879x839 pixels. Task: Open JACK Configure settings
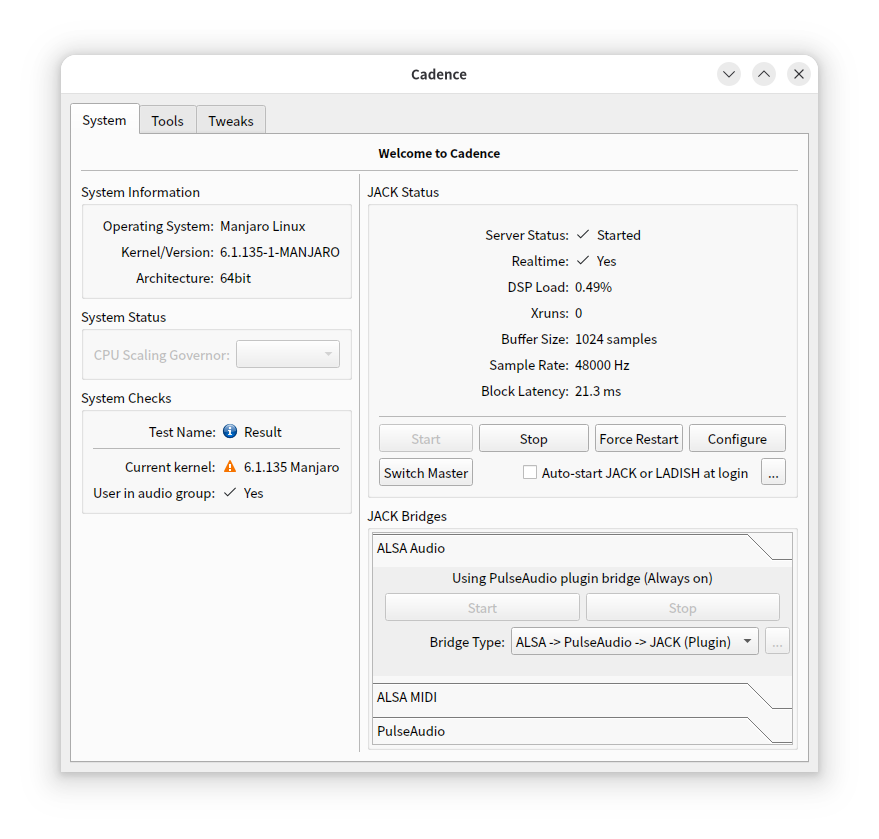737,438
